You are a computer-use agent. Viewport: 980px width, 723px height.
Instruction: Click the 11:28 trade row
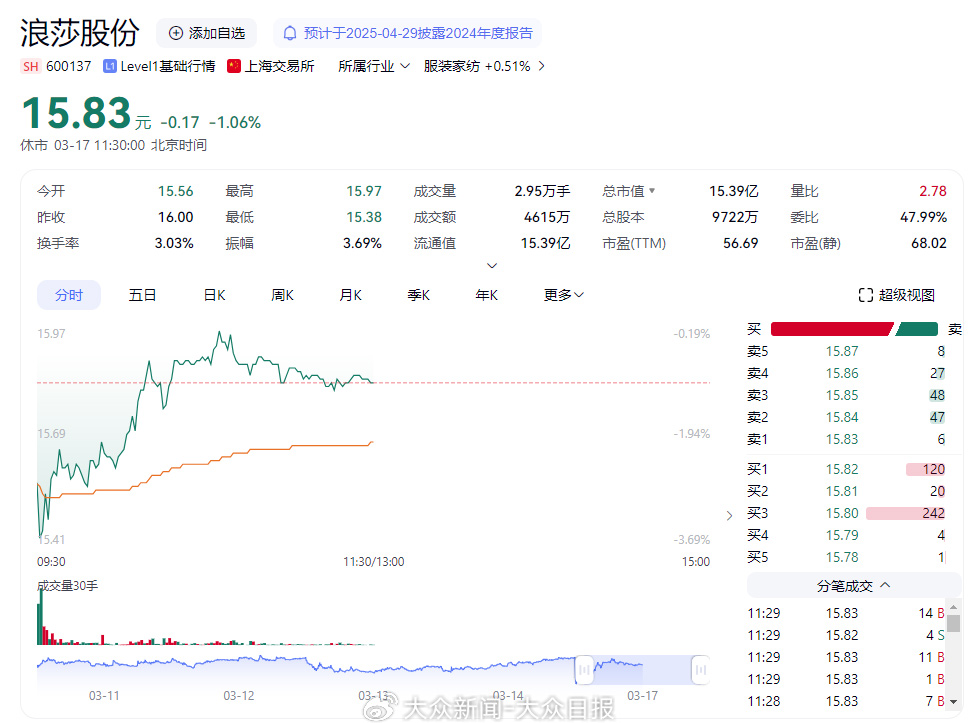click(x=846, y=701)
